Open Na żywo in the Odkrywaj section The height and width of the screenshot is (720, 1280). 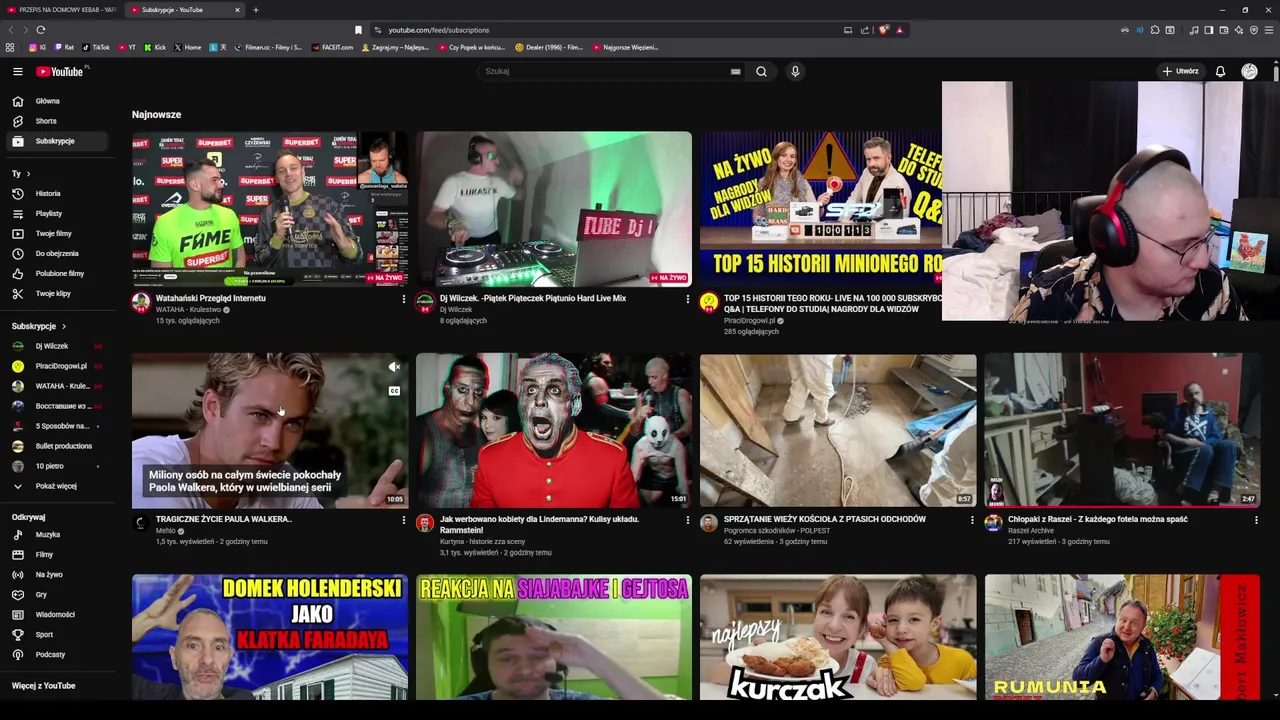59,575
